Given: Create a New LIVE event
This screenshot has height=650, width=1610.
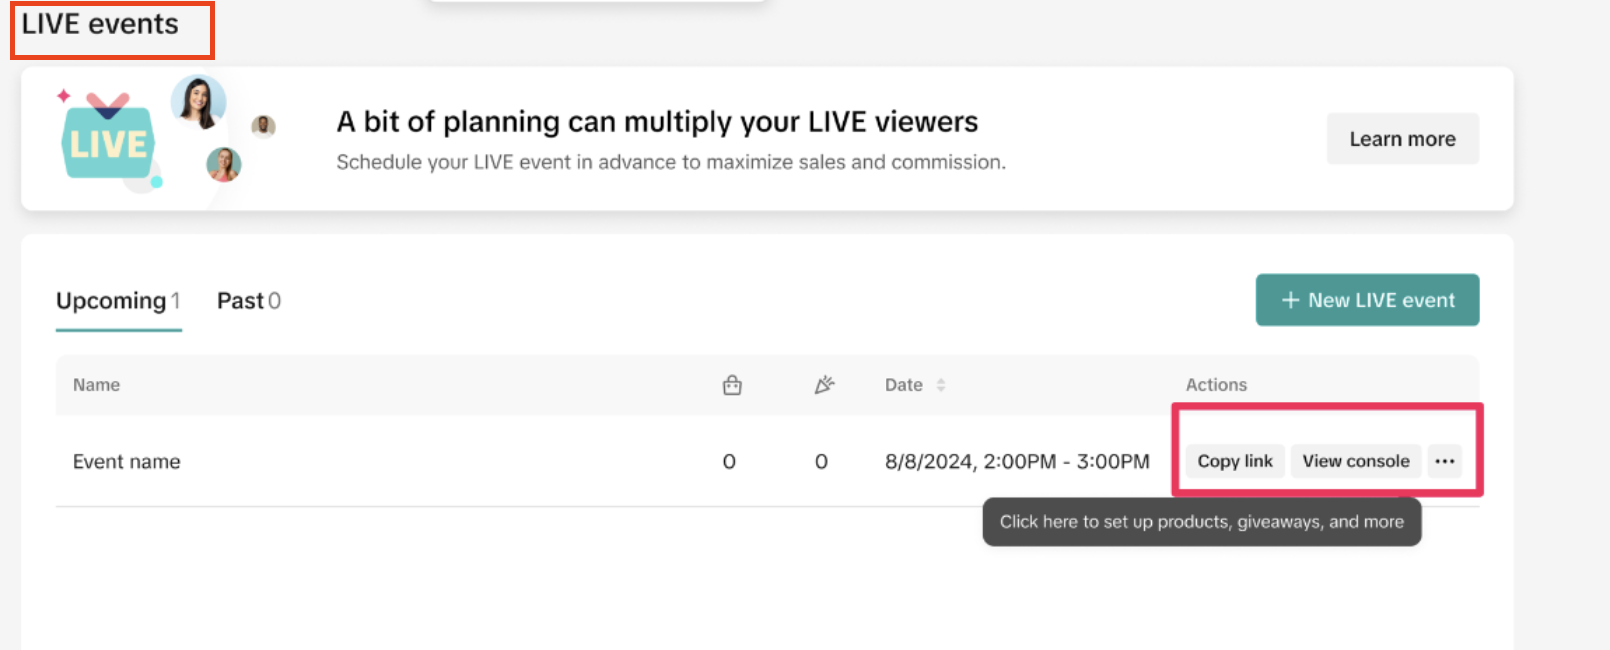Looking at the screenshot, I should point(1367,300).
